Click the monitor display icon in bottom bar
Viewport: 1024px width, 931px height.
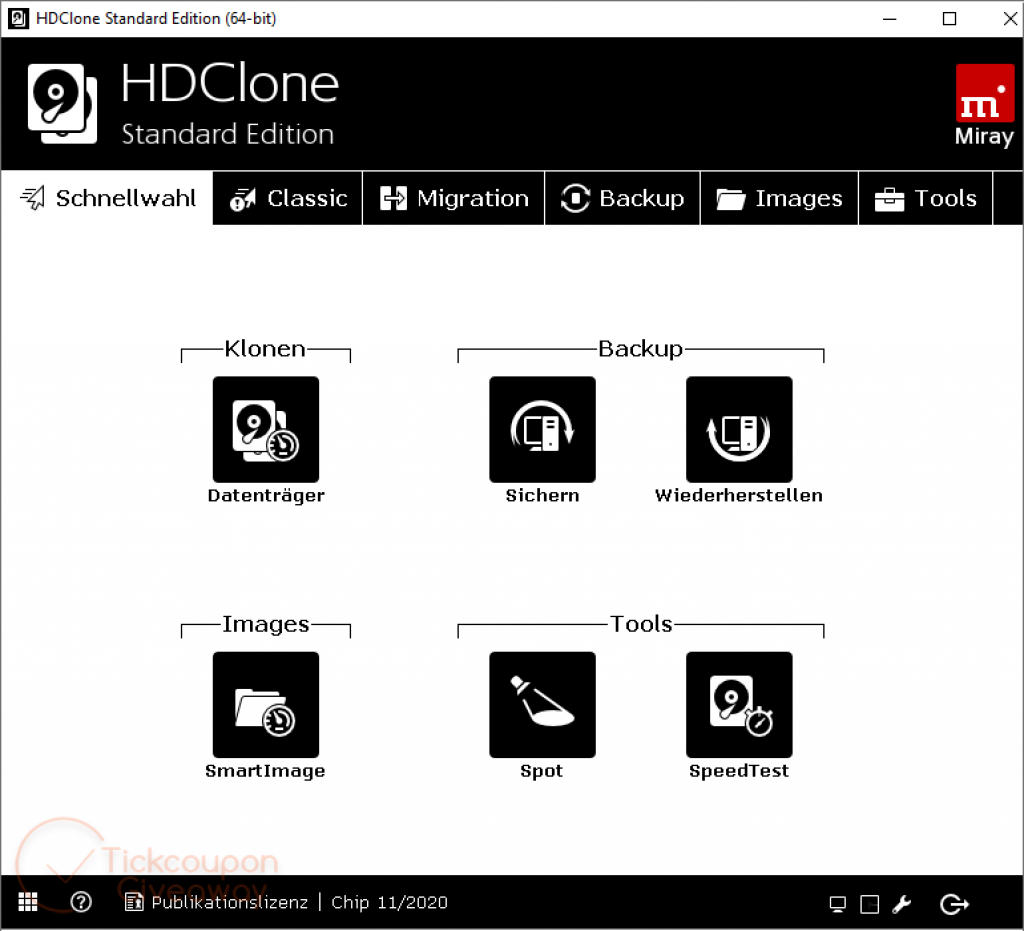837,904
